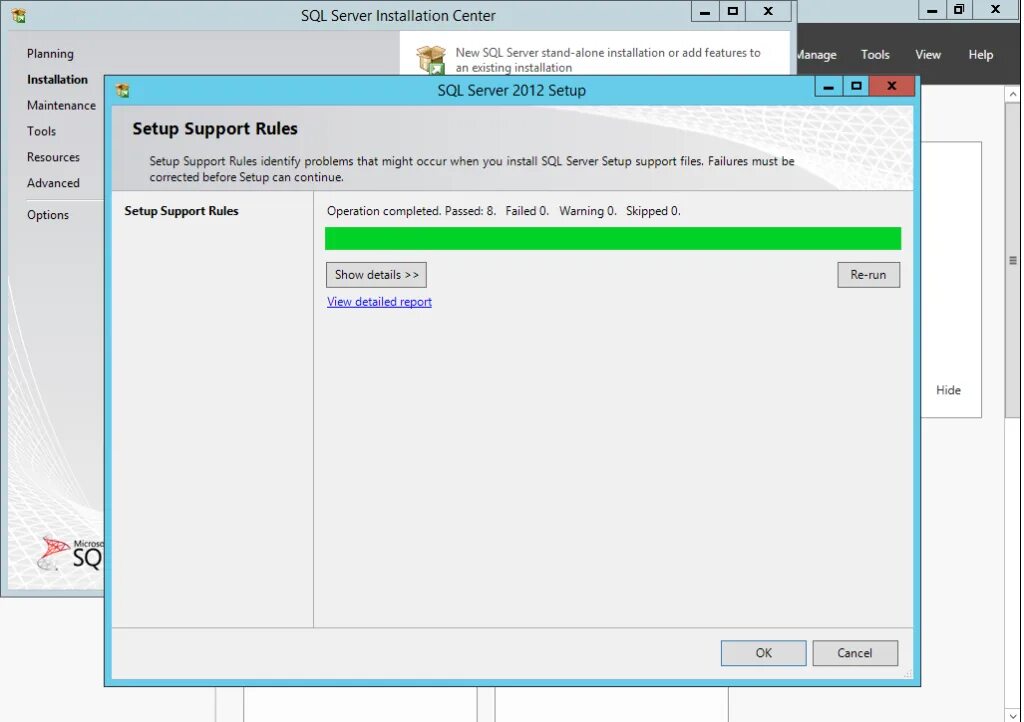Open Help menu in Server Manager
The image size is (1024, 722).
click(980, 55)
